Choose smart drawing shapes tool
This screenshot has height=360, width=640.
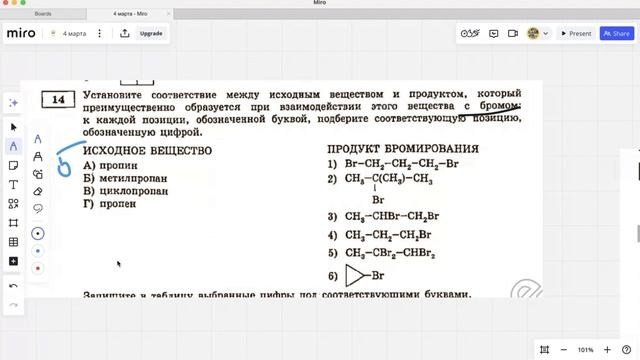tap(38, 174)
